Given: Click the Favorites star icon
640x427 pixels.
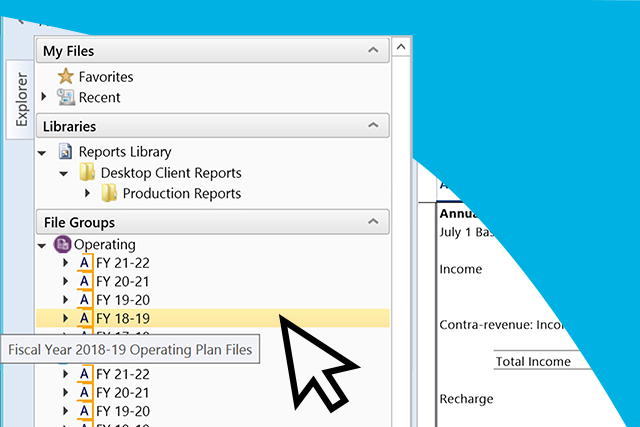Looking at the screenshot, I should (x=66, y=77).
